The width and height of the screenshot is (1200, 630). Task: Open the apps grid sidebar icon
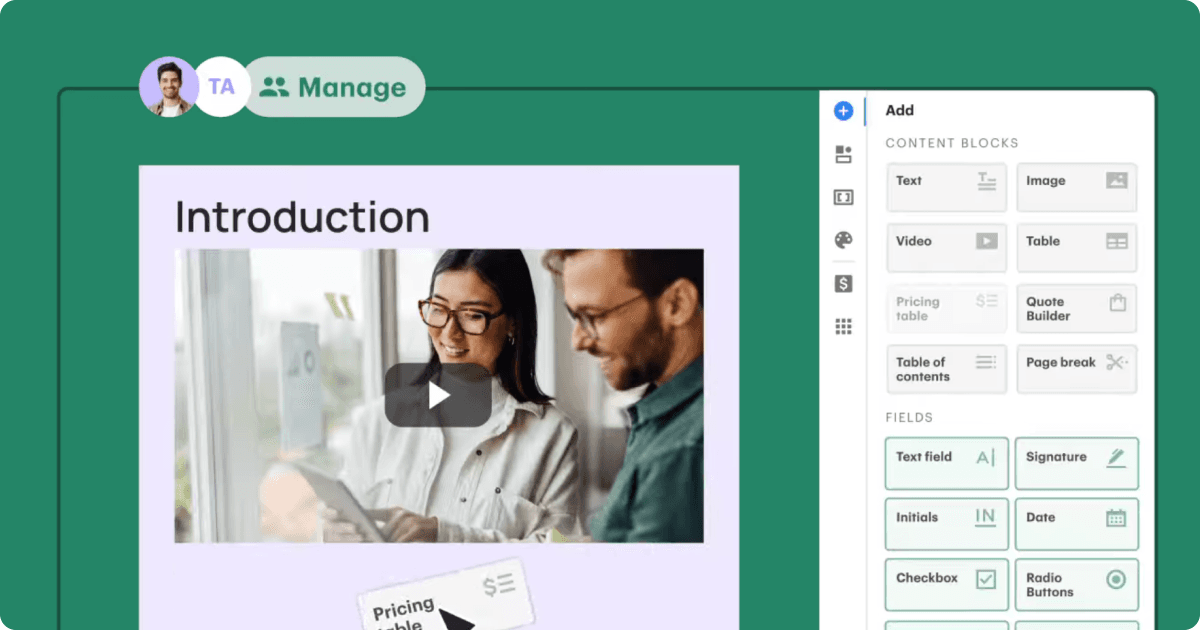click(843, 326)
